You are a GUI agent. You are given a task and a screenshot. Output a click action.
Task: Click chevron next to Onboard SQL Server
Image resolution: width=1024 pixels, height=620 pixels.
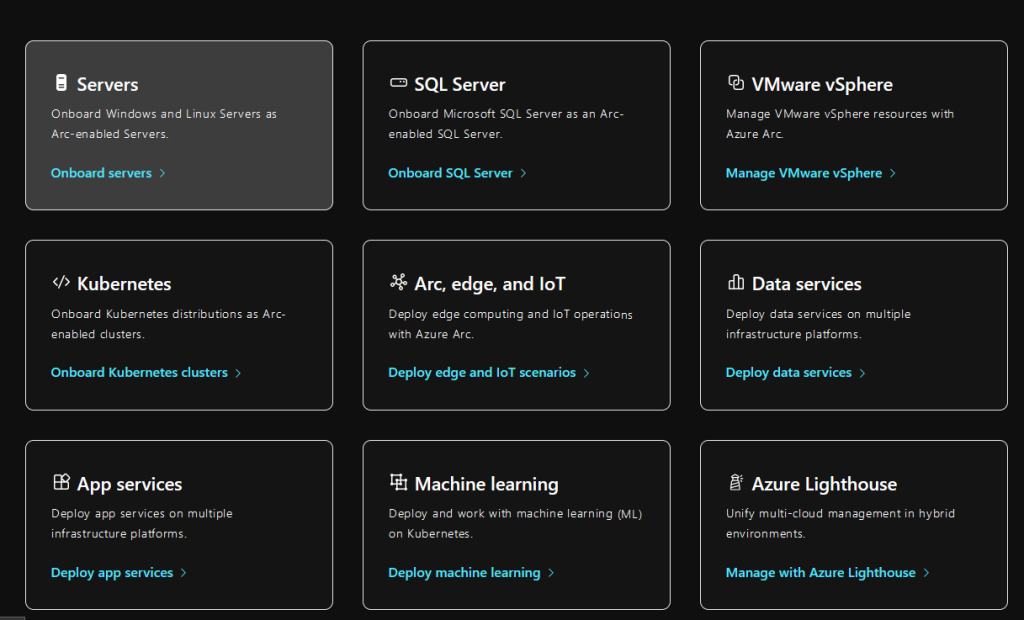pyautogui.click(x=523, y=173)
